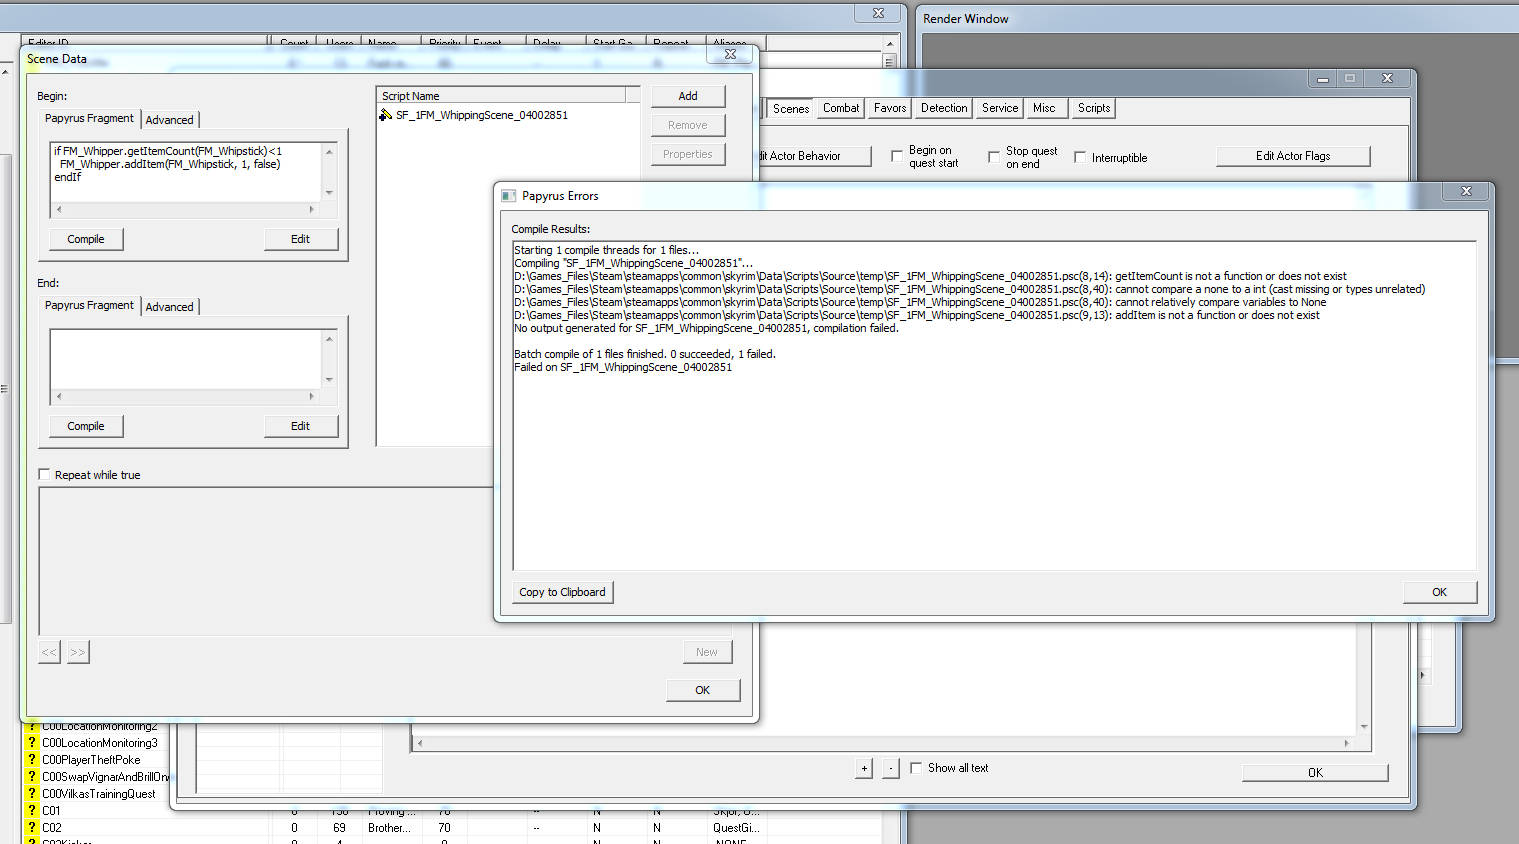Select the C00LocationMonitoring3 quest row
This screenshot has width=1519, height=844.
[x=99, y=743]
